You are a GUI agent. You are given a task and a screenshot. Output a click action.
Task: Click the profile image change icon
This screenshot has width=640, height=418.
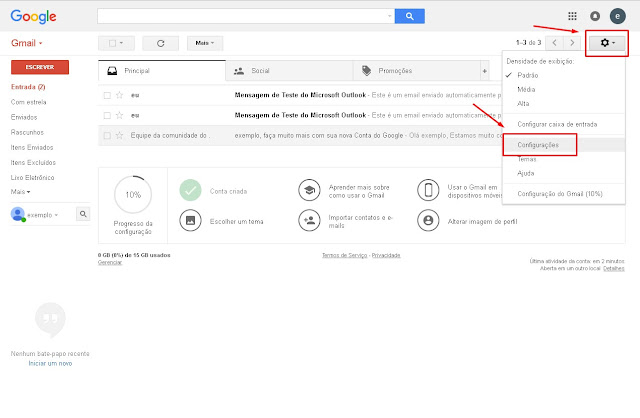point(428,220)
